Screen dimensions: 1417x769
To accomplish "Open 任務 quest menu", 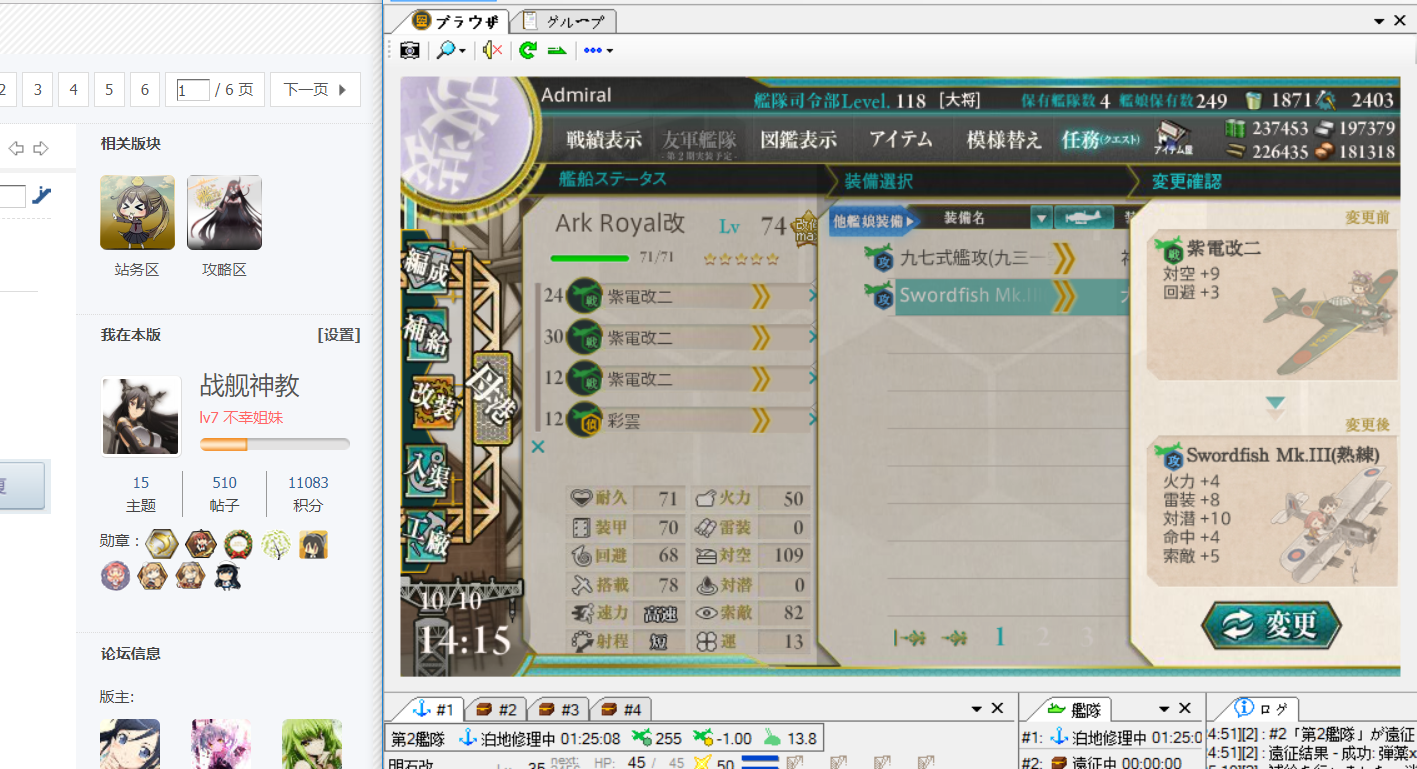I will pyautogui.click(x=1100, y=140).
